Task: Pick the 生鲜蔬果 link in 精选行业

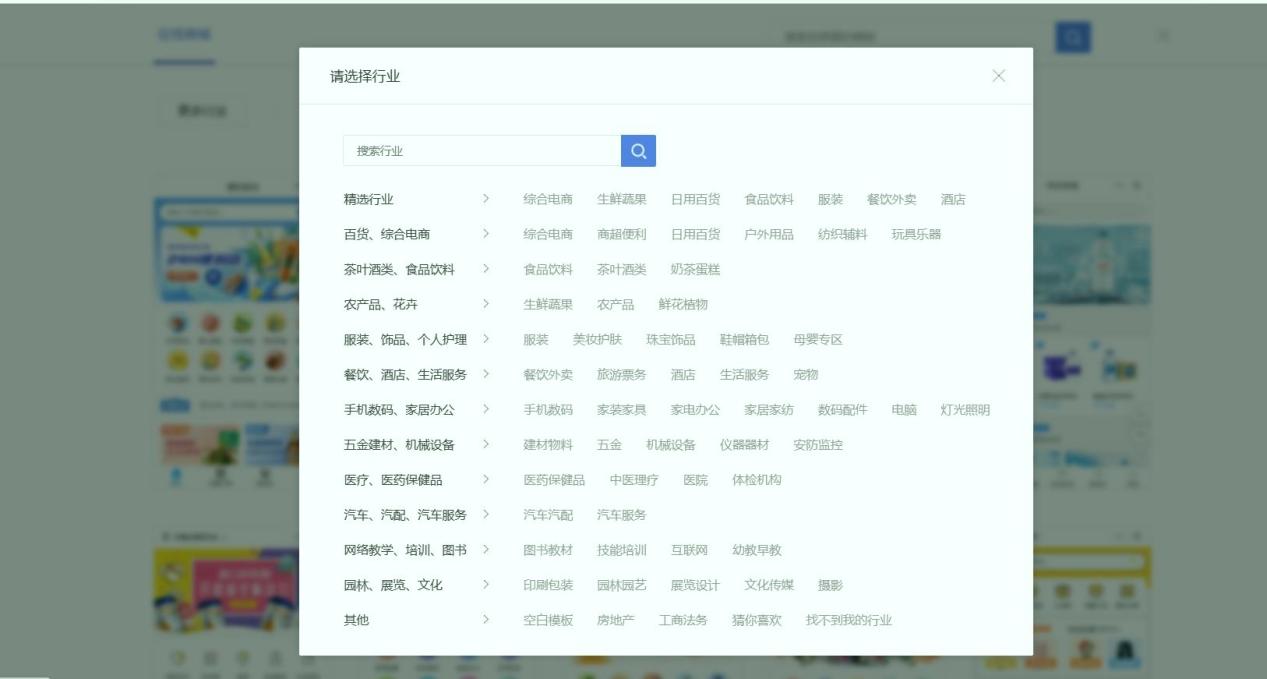Action: [622, 199]
